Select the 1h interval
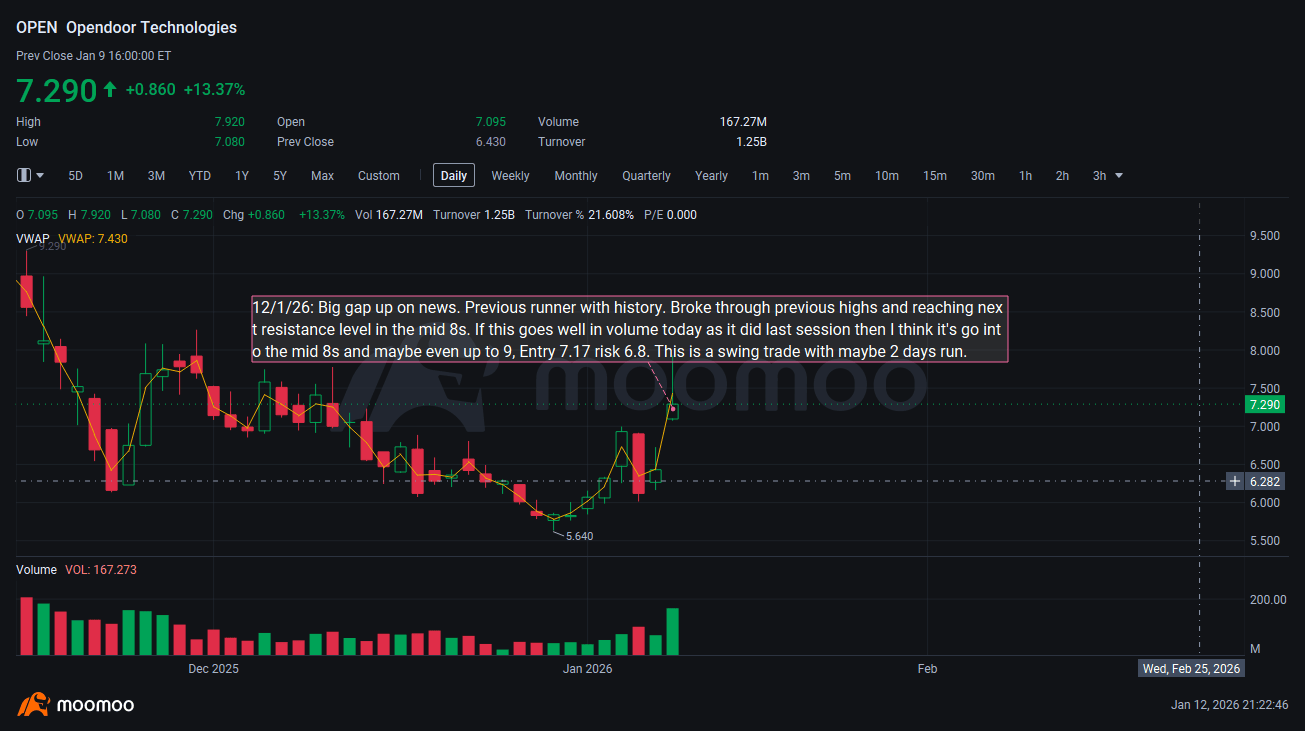This screenshot has width=1305, height=731. pyautogui.click(x=1025, y=176)
